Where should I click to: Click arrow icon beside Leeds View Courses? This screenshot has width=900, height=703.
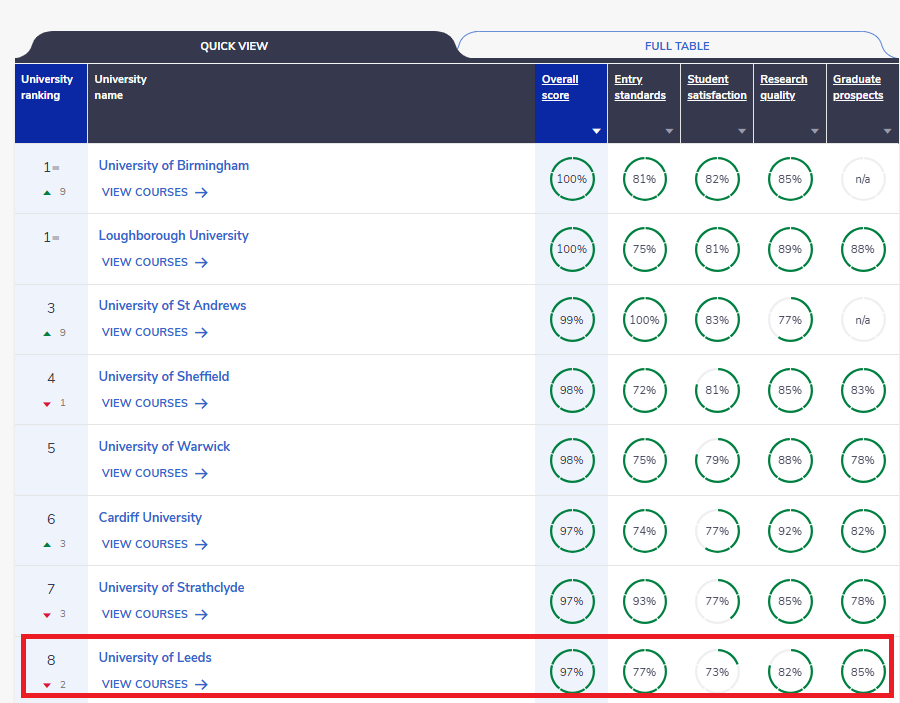click(202, 684)
